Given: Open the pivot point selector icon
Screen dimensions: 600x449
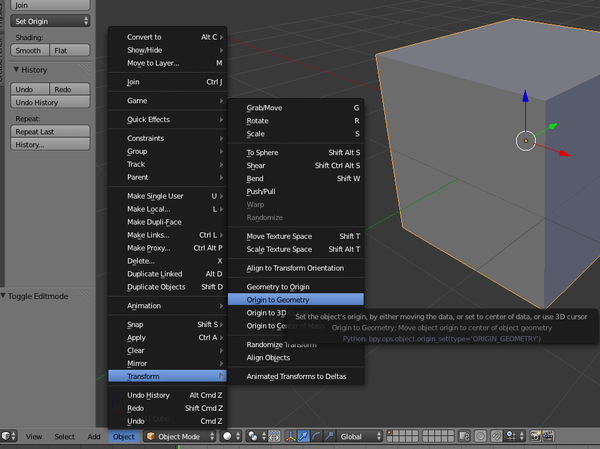Looking at the screenshot, I should coord(256,436).
